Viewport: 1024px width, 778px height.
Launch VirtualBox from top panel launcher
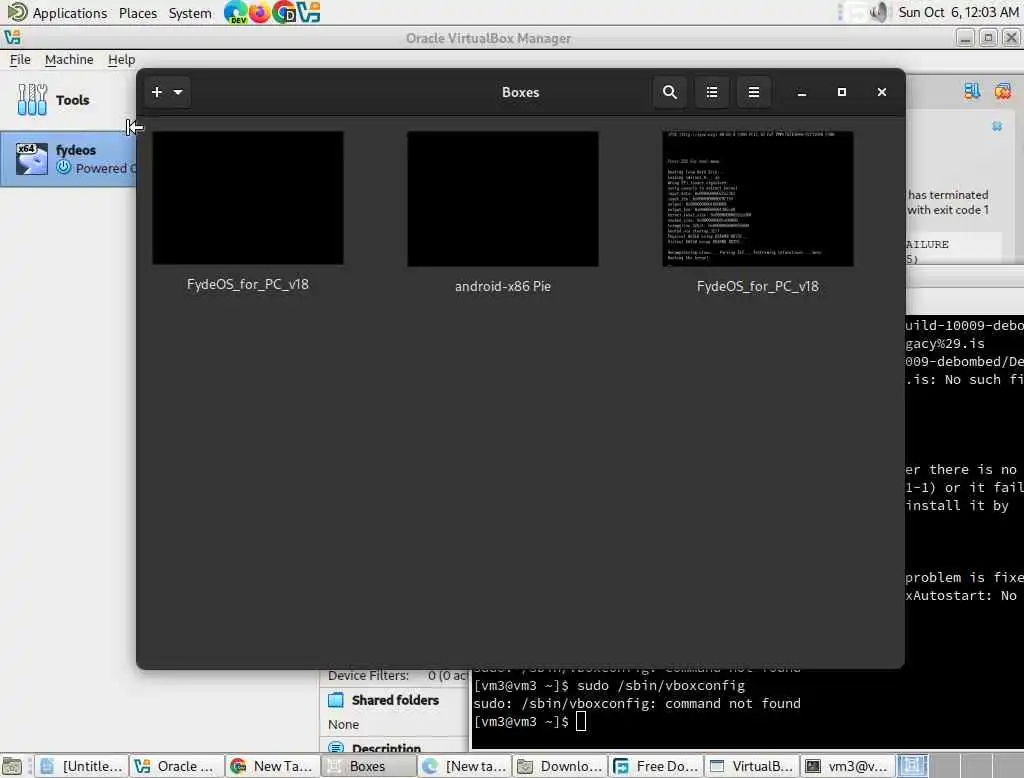pyautogui.click(x=308, y=12)
